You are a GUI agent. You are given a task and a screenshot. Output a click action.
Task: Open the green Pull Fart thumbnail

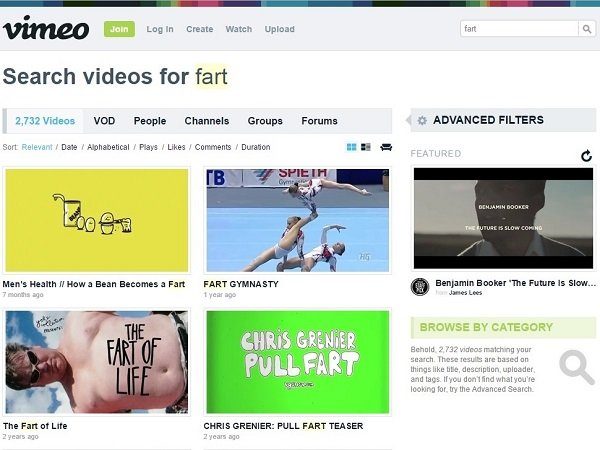coord(298,362)
